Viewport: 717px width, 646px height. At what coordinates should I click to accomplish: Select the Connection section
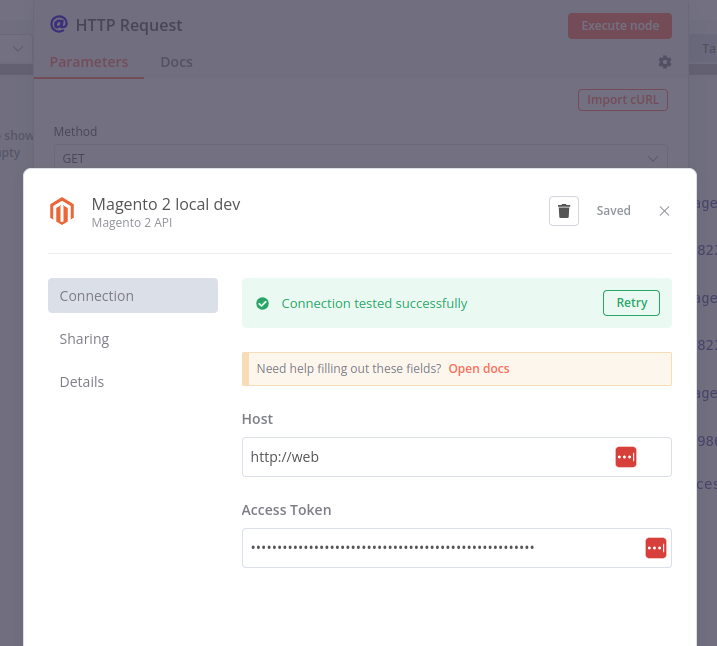[133, 295]
